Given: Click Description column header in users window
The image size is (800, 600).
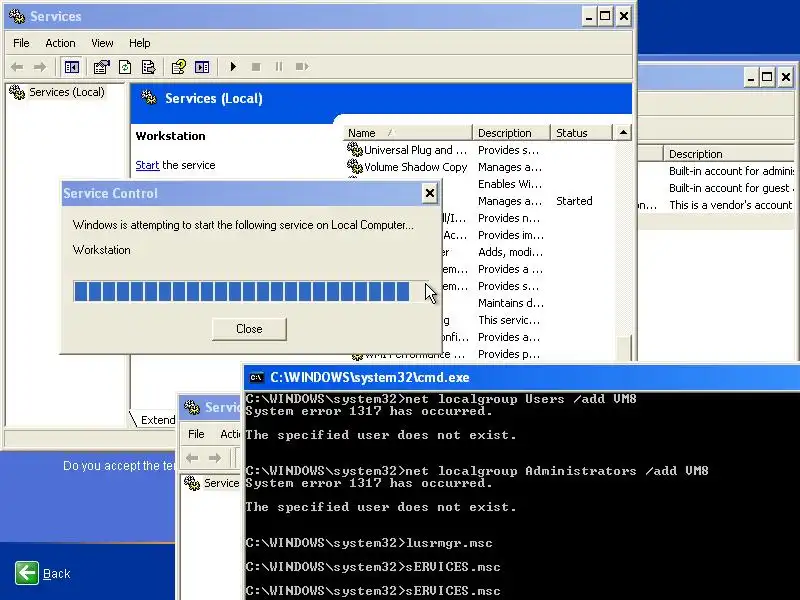Looking at the screenshot, I should [730, 154].
